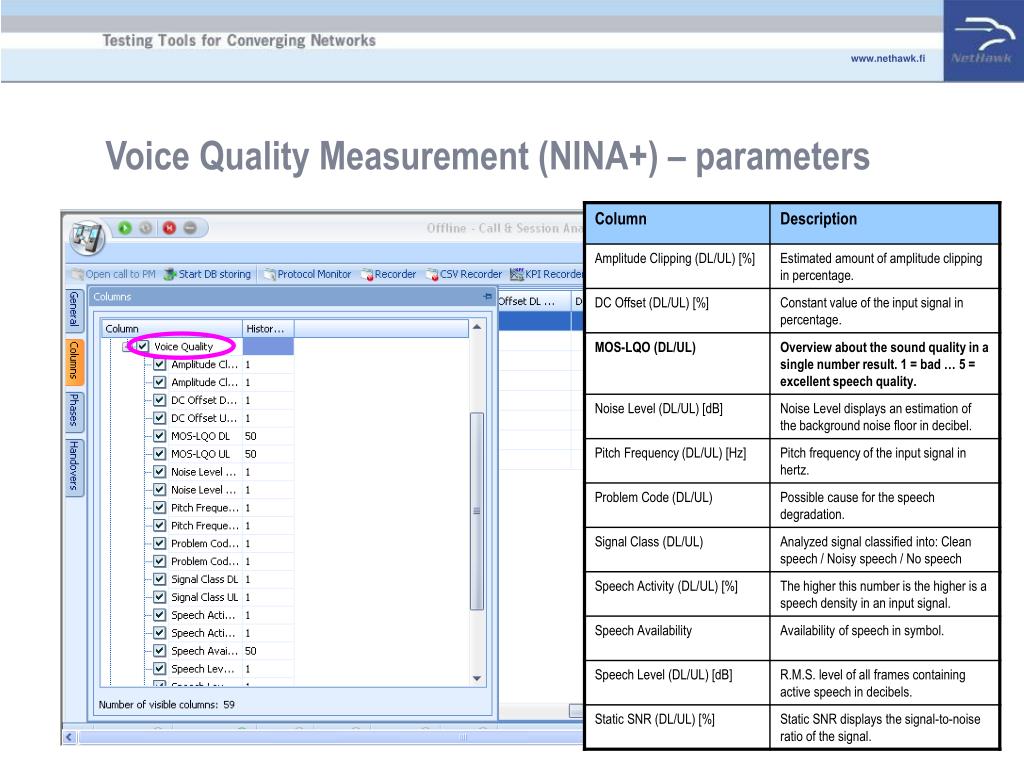Viewport: 1024px width, 768px height.
Task: Toggle the MOS-LQO DL checkbox
Action: (x=159, y=436)
